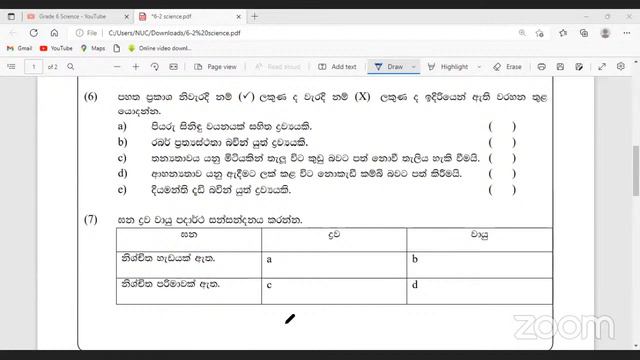640x360 pixels.
Task: Open the Online video downloader bookmark
Action: 160,48
